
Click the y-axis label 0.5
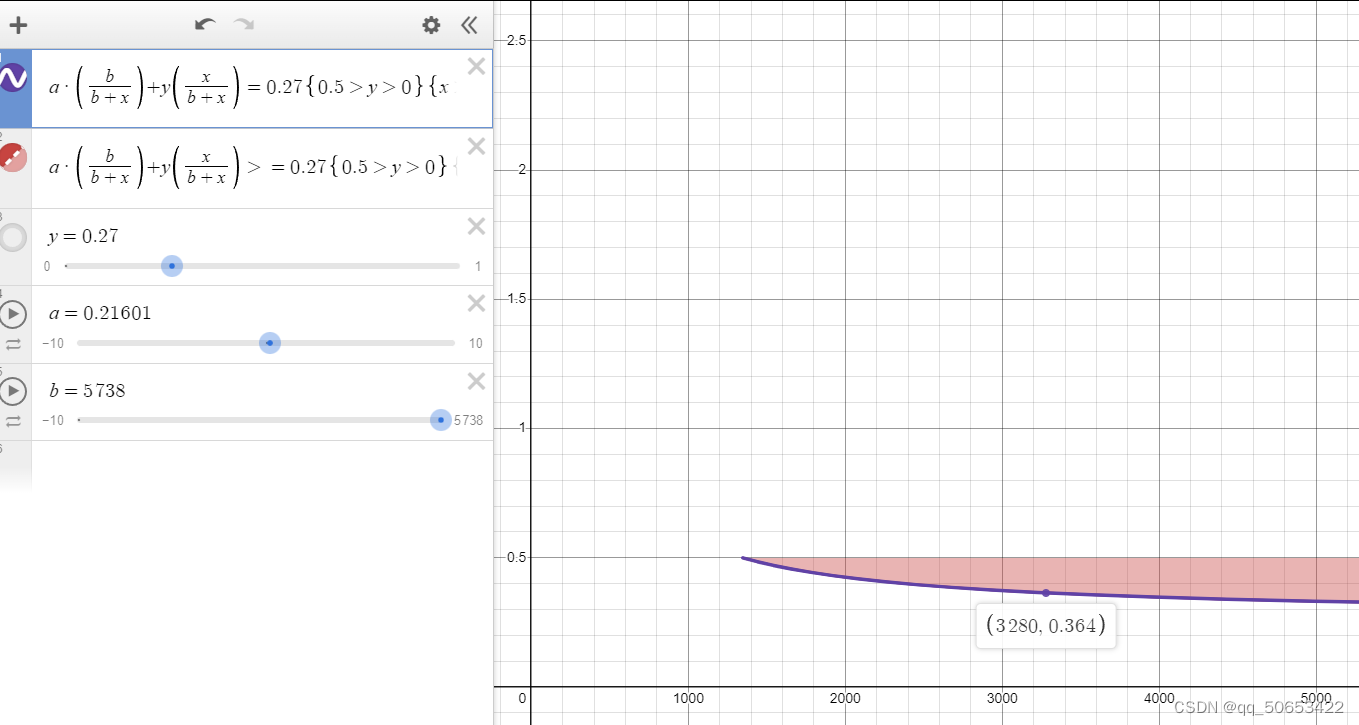515,557
